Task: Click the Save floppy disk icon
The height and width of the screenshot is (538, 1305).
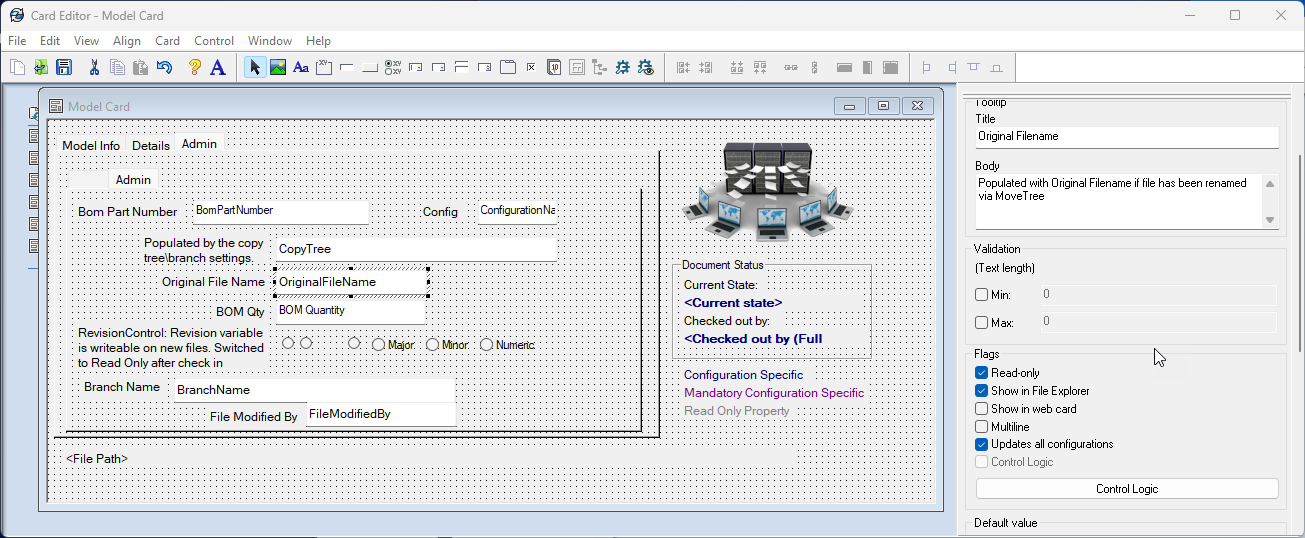Action: [64, 68]
